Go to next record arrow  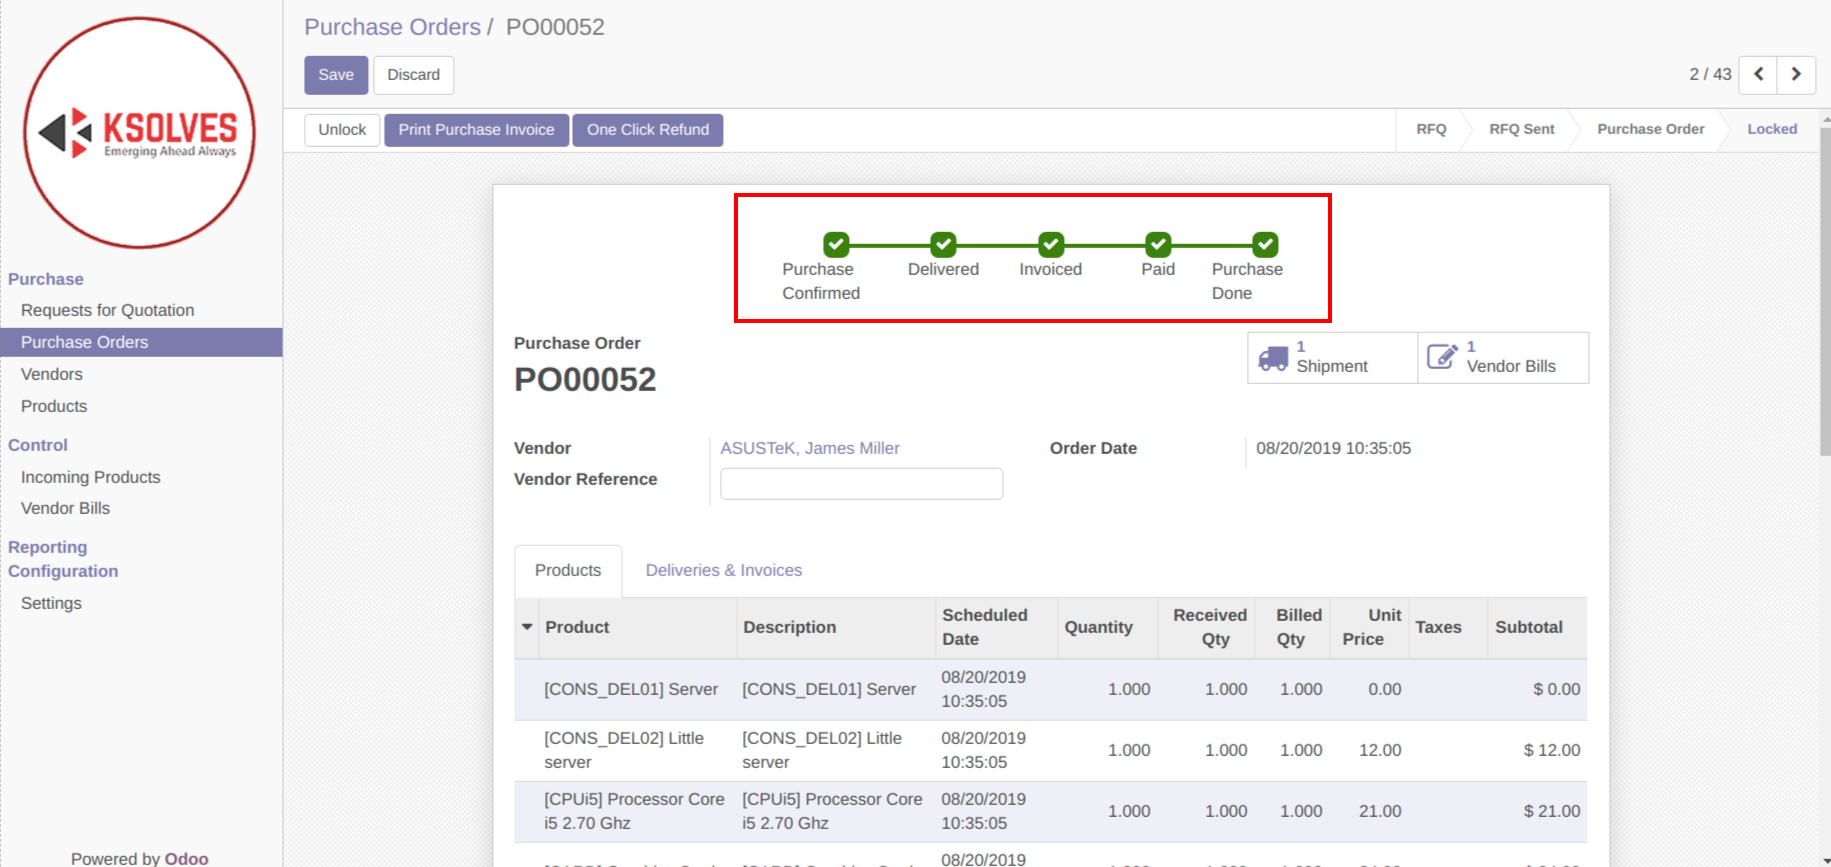1796,75
